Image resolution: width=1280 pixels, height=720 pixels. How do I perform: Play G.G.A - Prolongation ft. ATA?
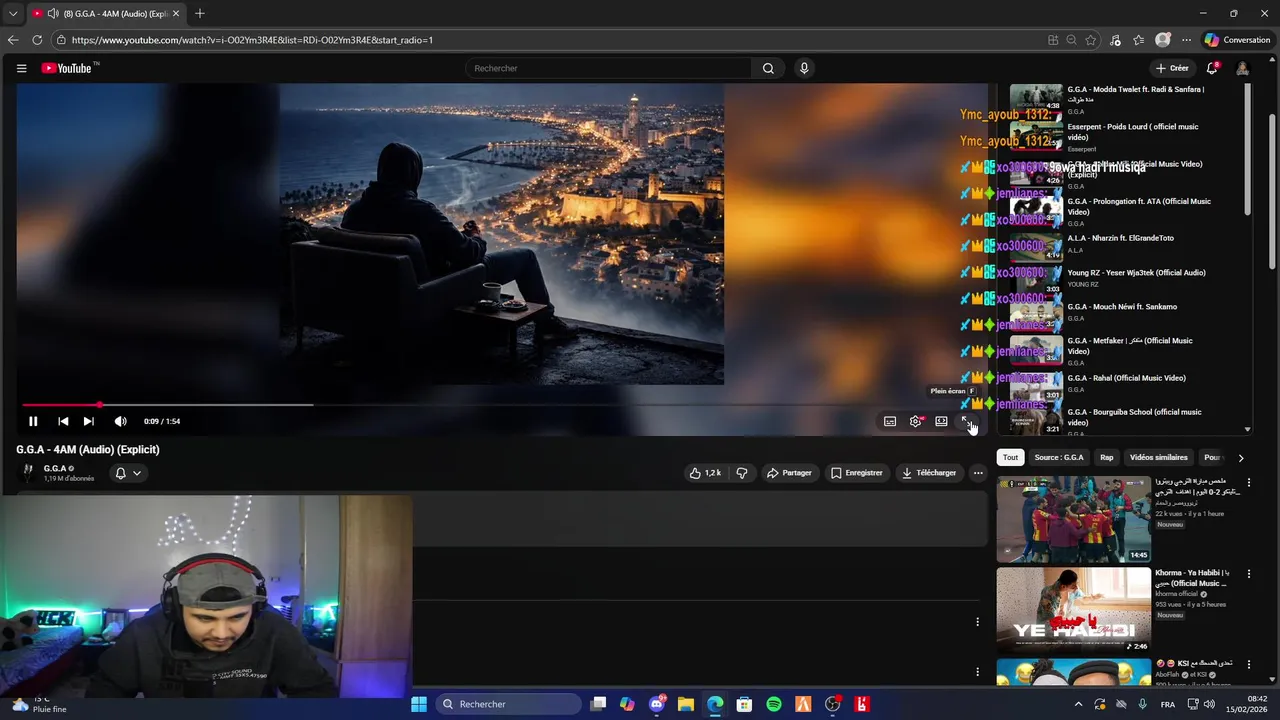pyautogui.click(x=1125, y=211)
